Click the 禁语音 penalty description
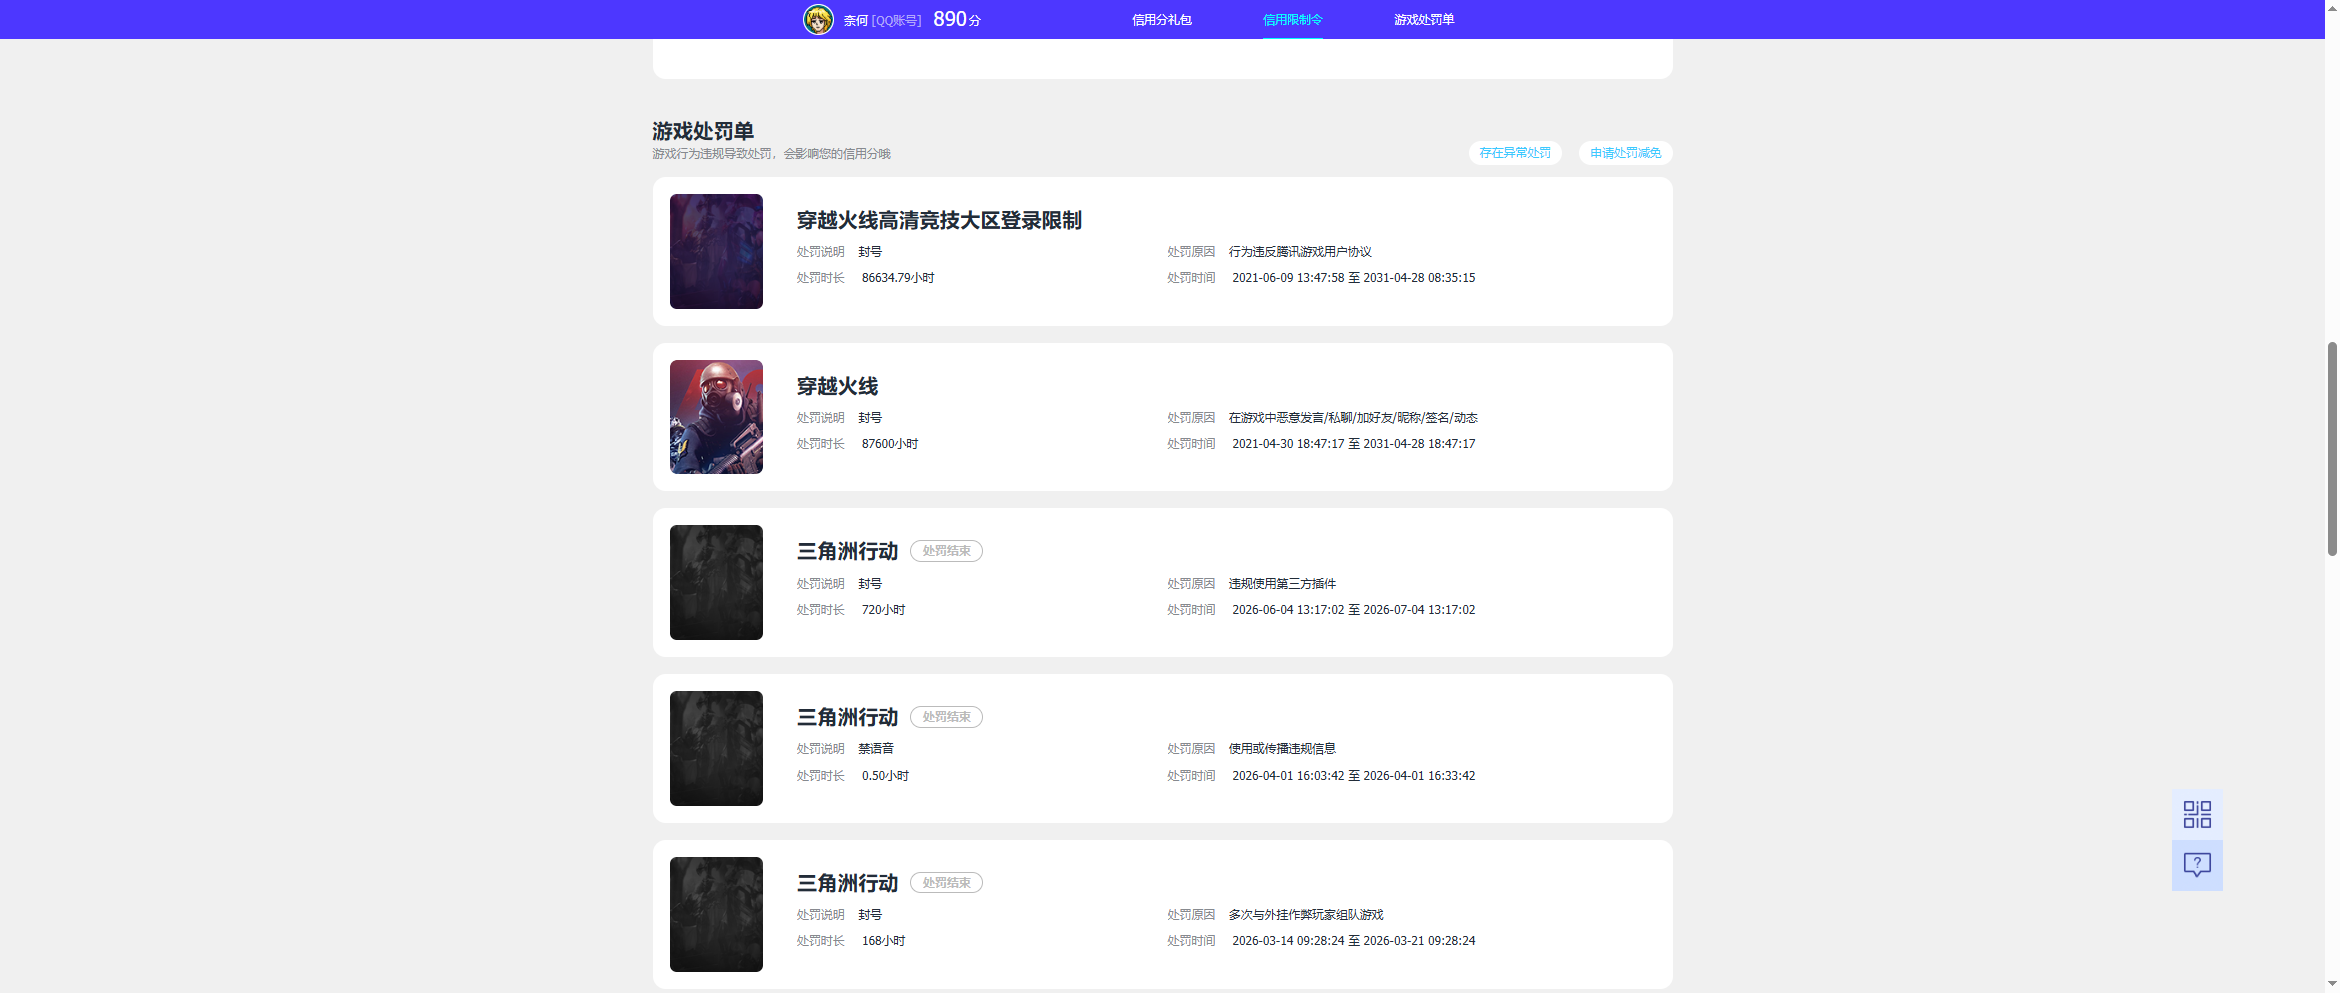 click(876, 749)
